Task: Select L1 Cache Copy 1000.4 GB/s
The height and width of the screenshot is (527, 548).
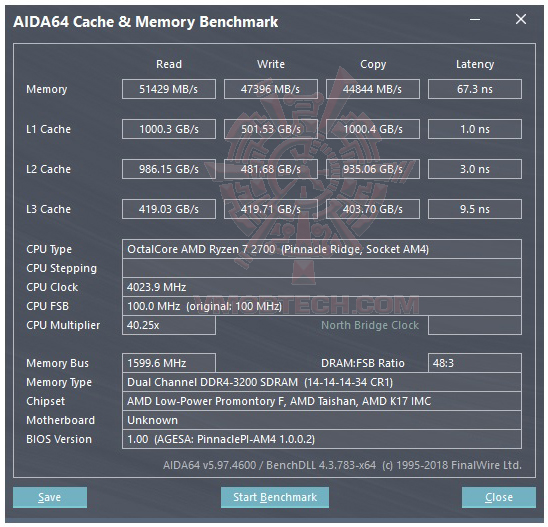Action: click(373, 129)
